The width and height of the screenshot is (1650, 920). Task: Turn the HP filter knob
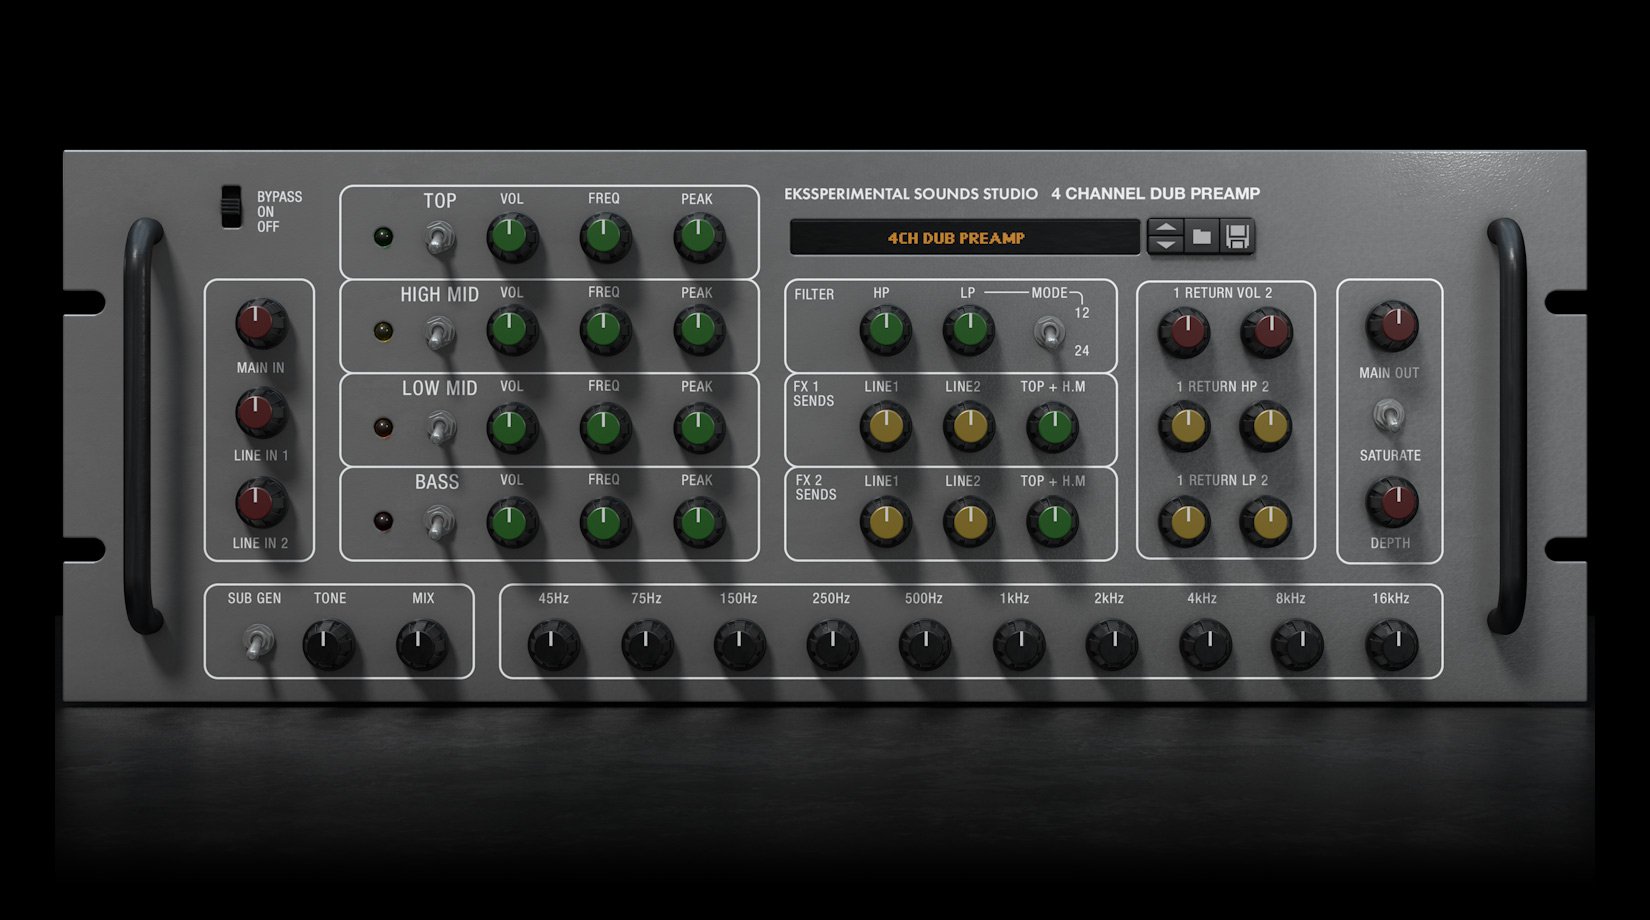point(886,330)
